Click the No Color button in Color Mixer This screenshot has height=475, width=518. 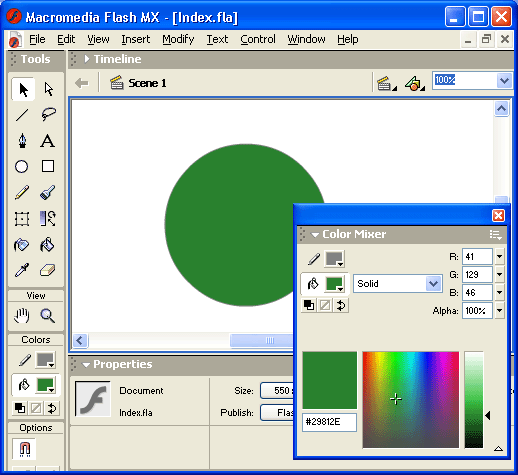point(325,305)
